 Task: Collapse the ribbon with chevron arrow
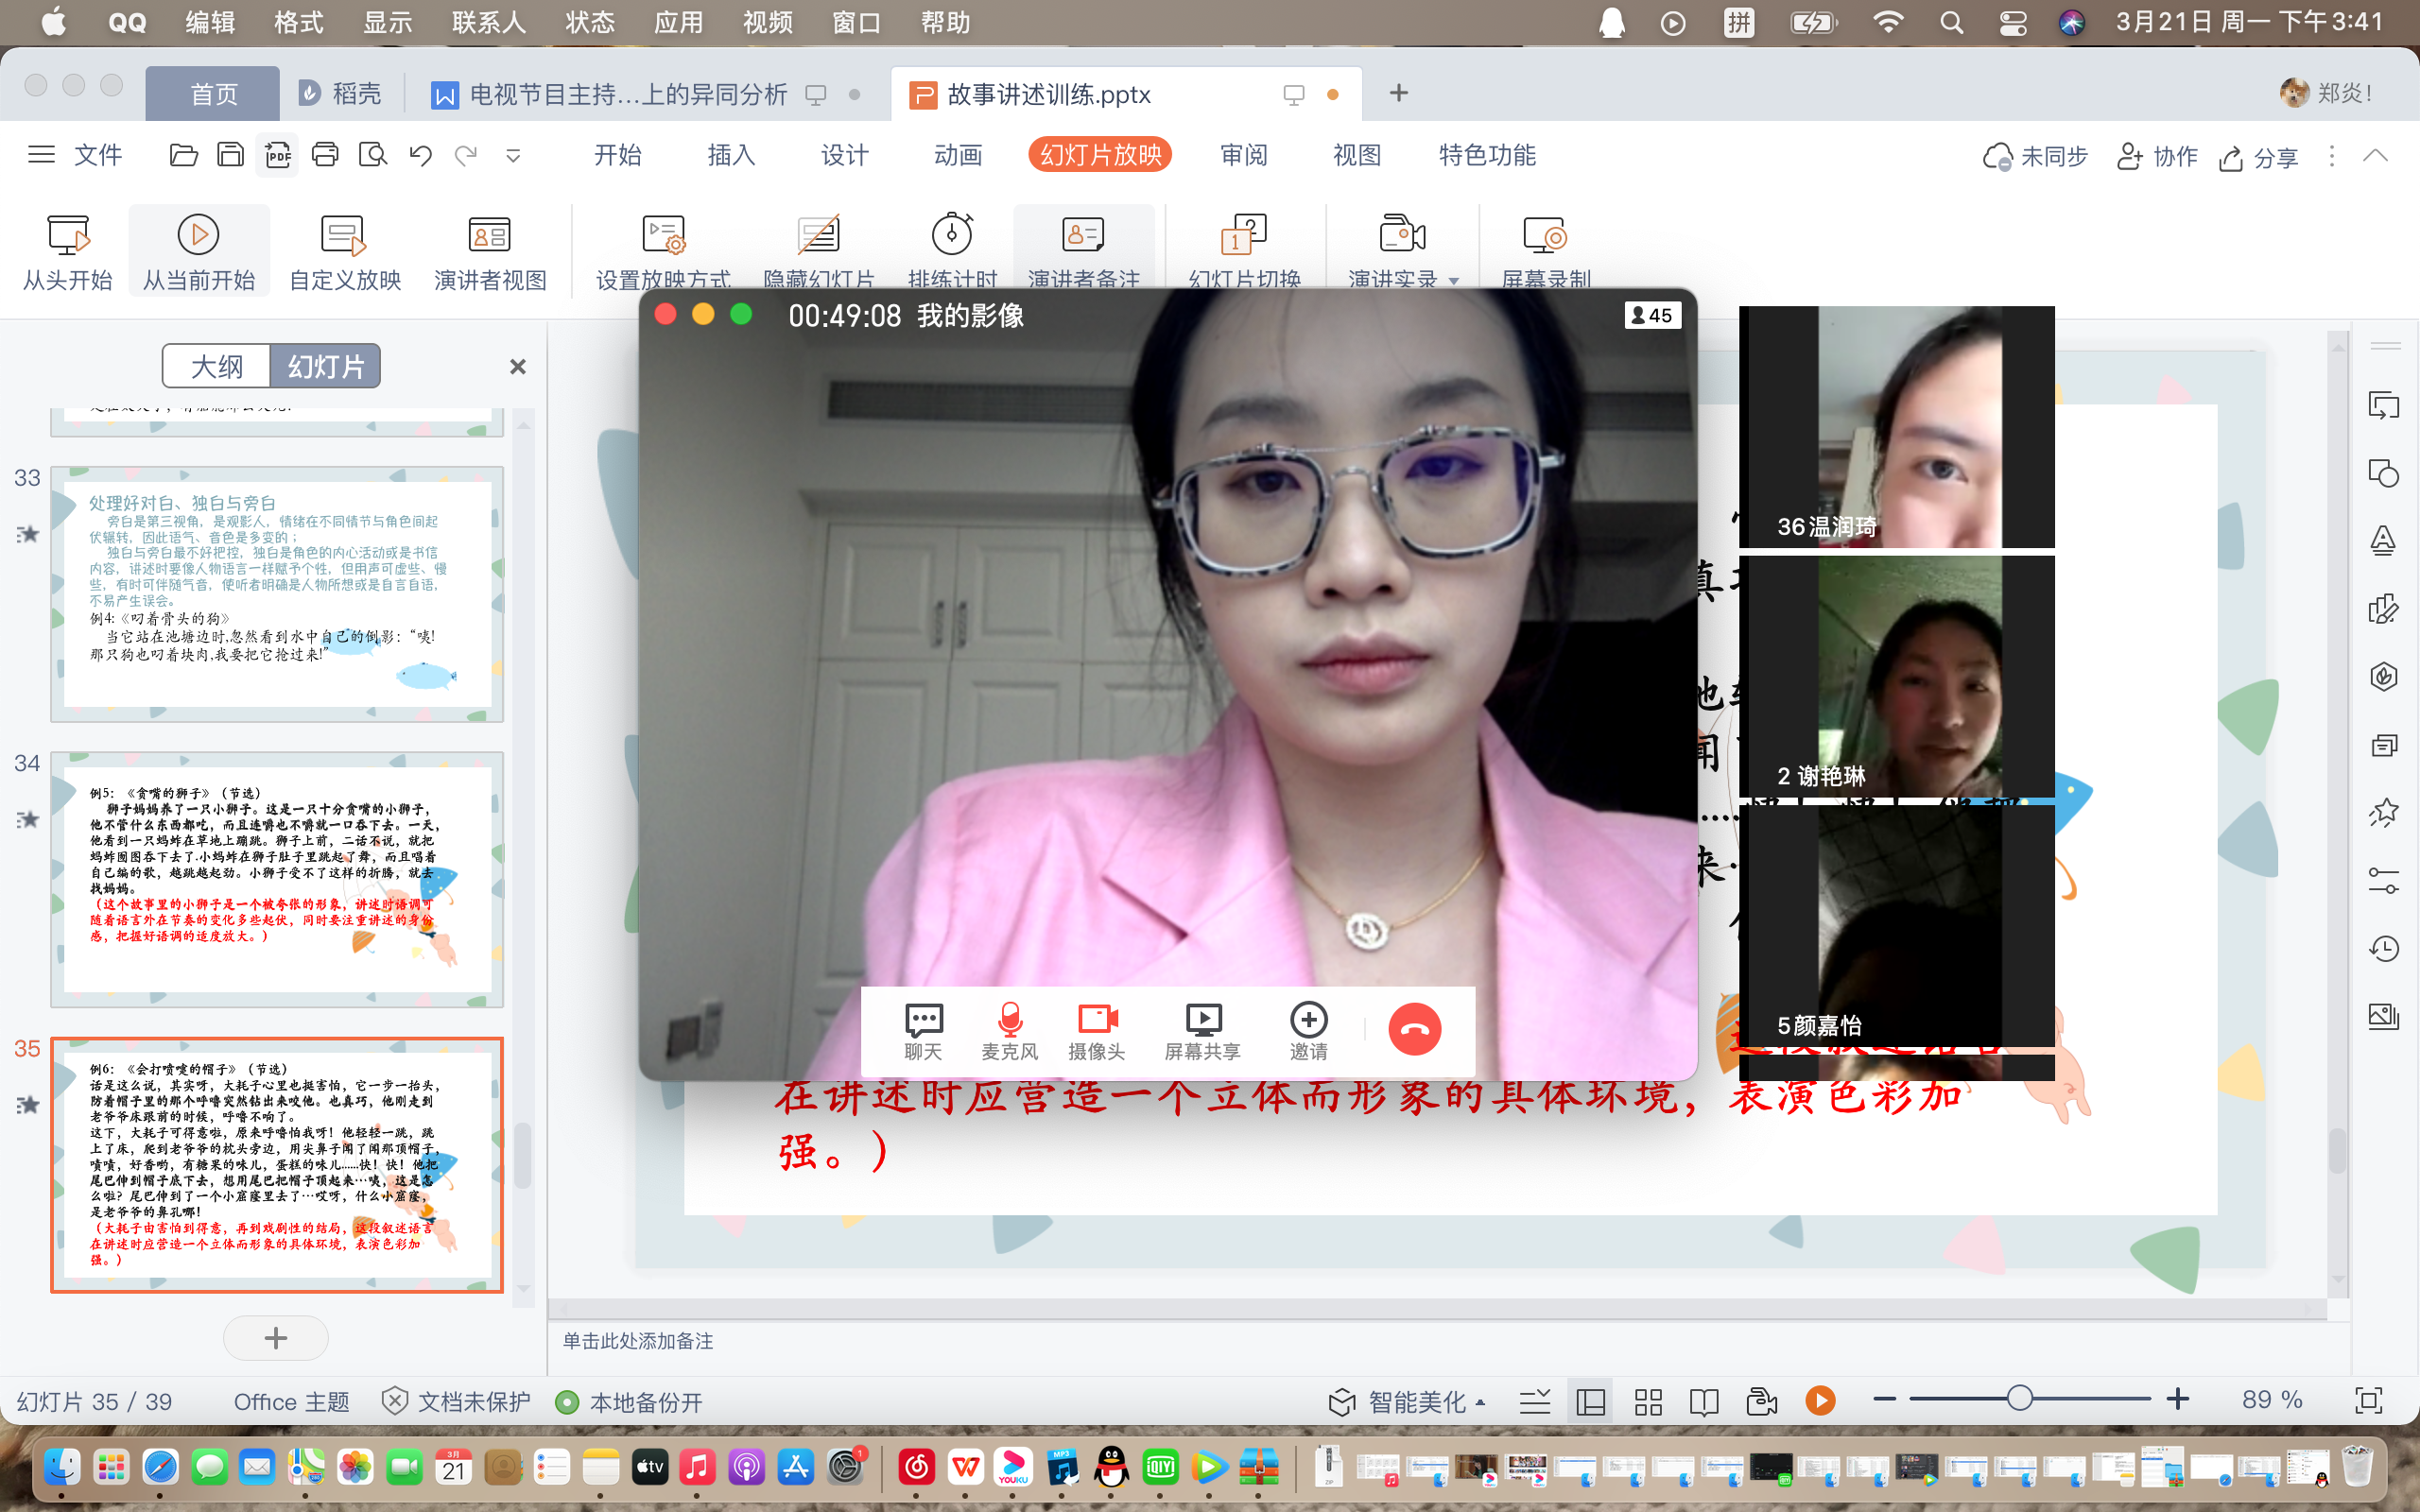click(x=2375, y=155)
